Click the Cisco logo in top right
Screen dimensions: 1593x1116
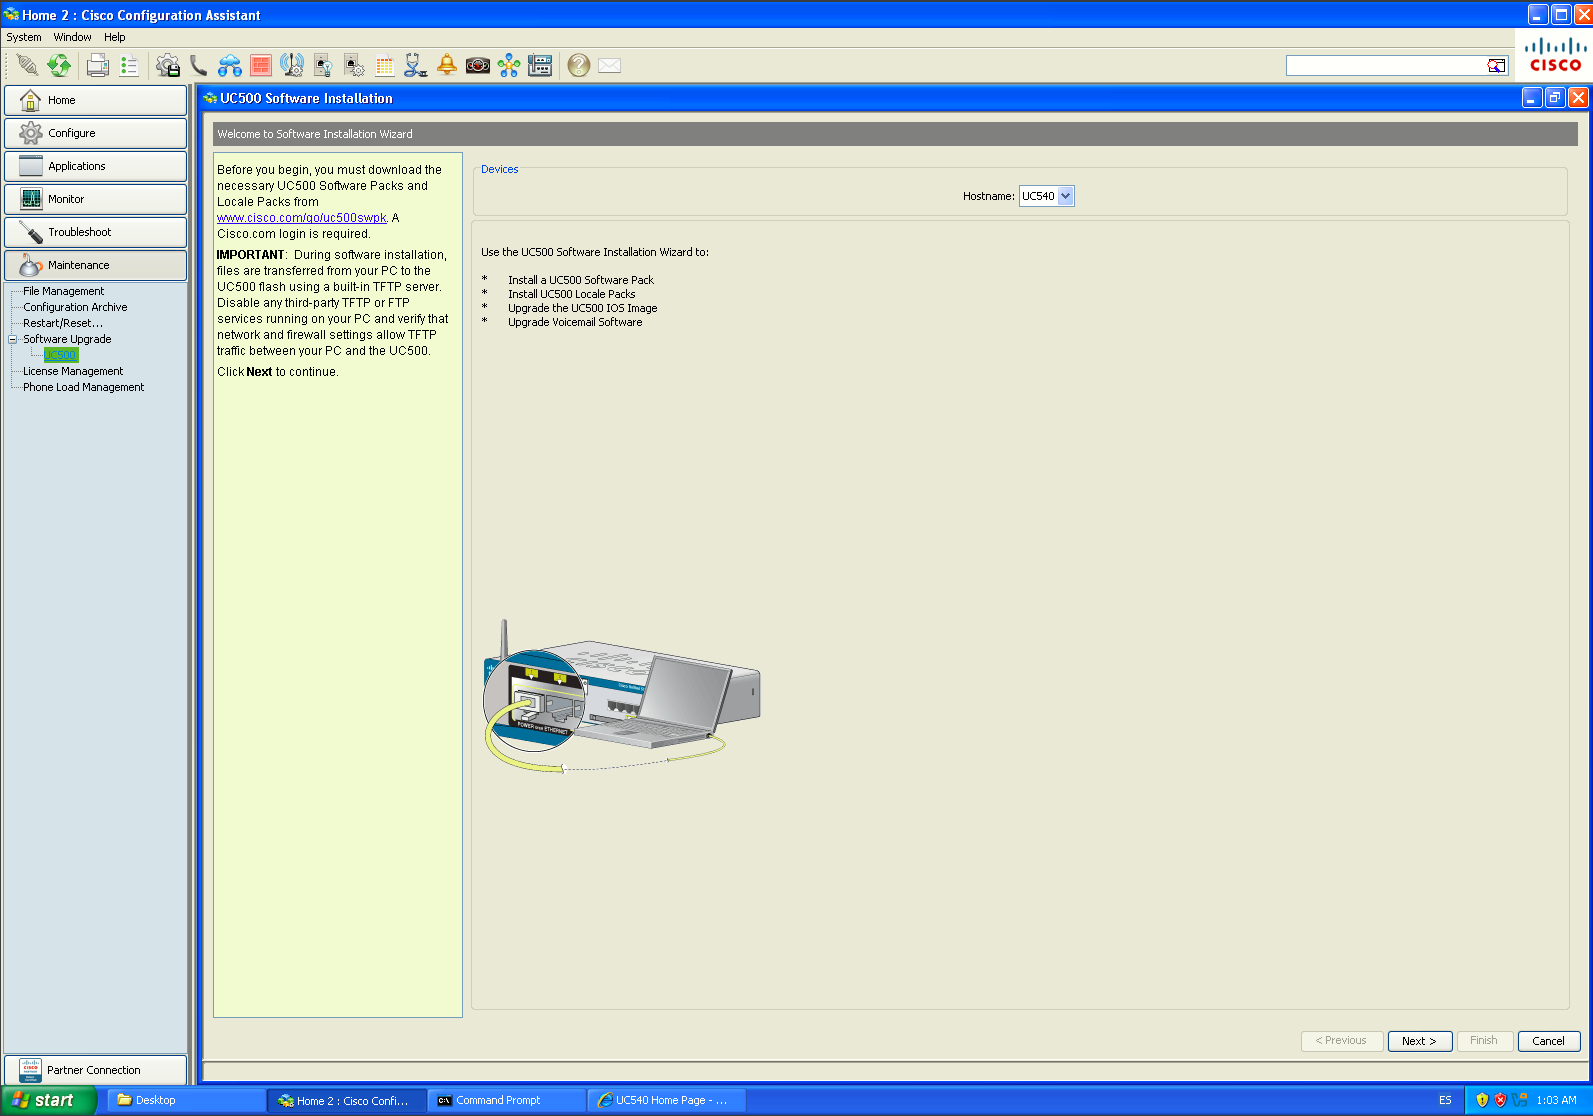tap(1555, 55)
